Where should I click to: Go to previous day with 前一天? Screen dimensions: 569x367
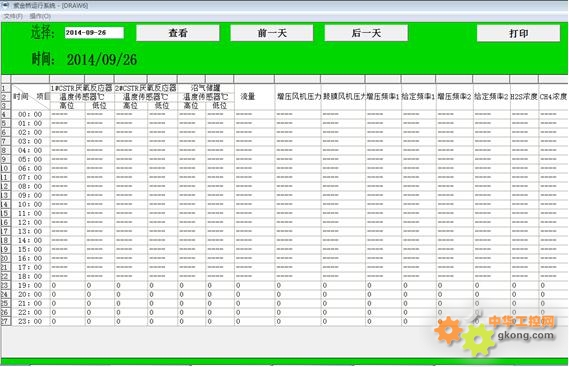(x=272, y=33)
